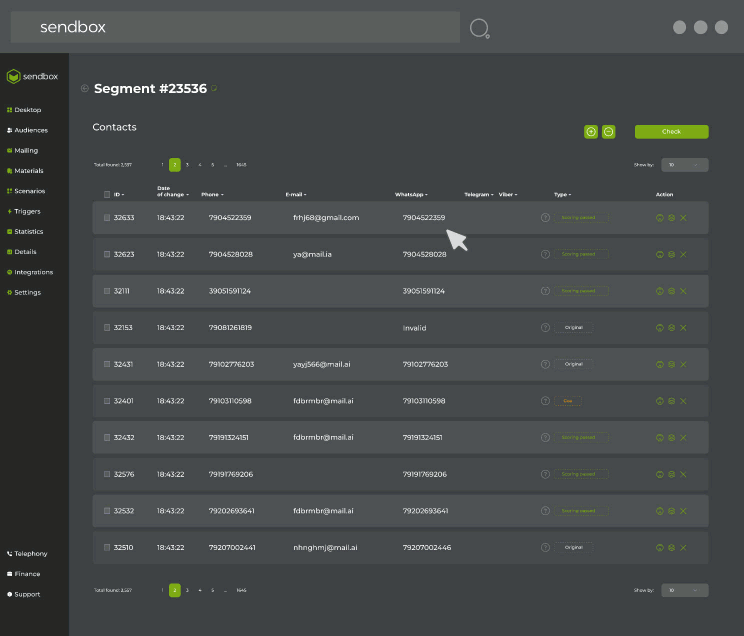This screenshot has height=636, width=744.
Task: Click the X action icon for contact 32510
Action: (683, 548)
